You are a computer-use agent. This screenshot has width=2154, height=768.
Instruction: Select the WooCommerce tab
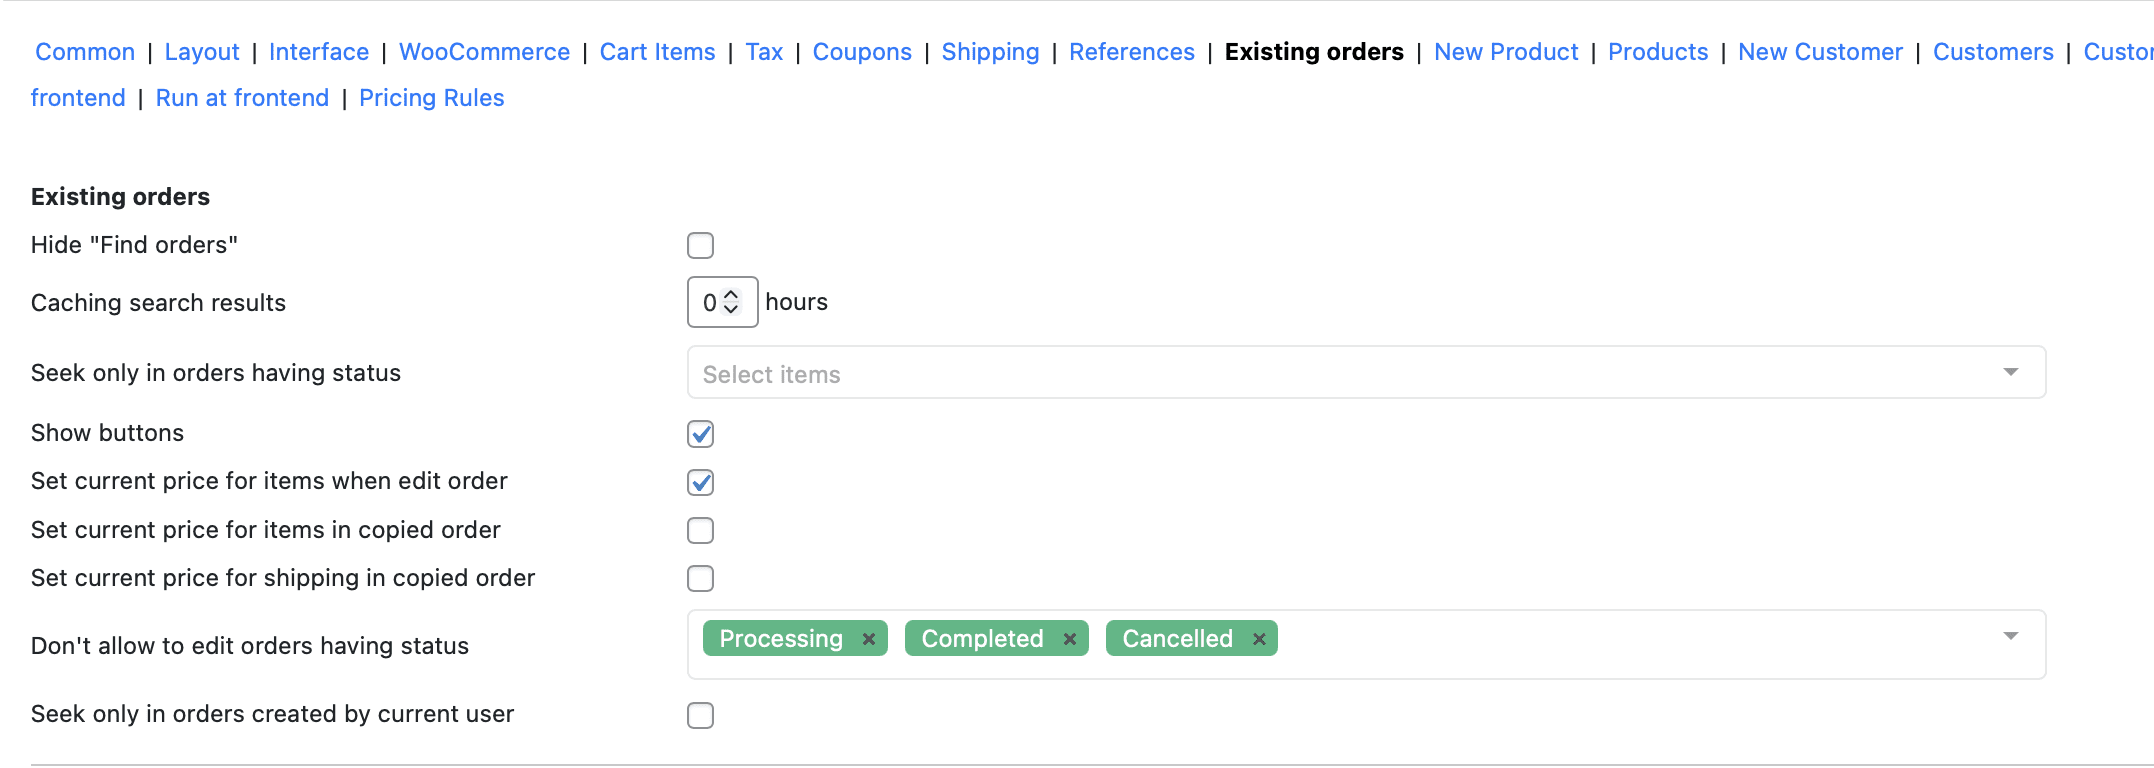tap(484, 51)
